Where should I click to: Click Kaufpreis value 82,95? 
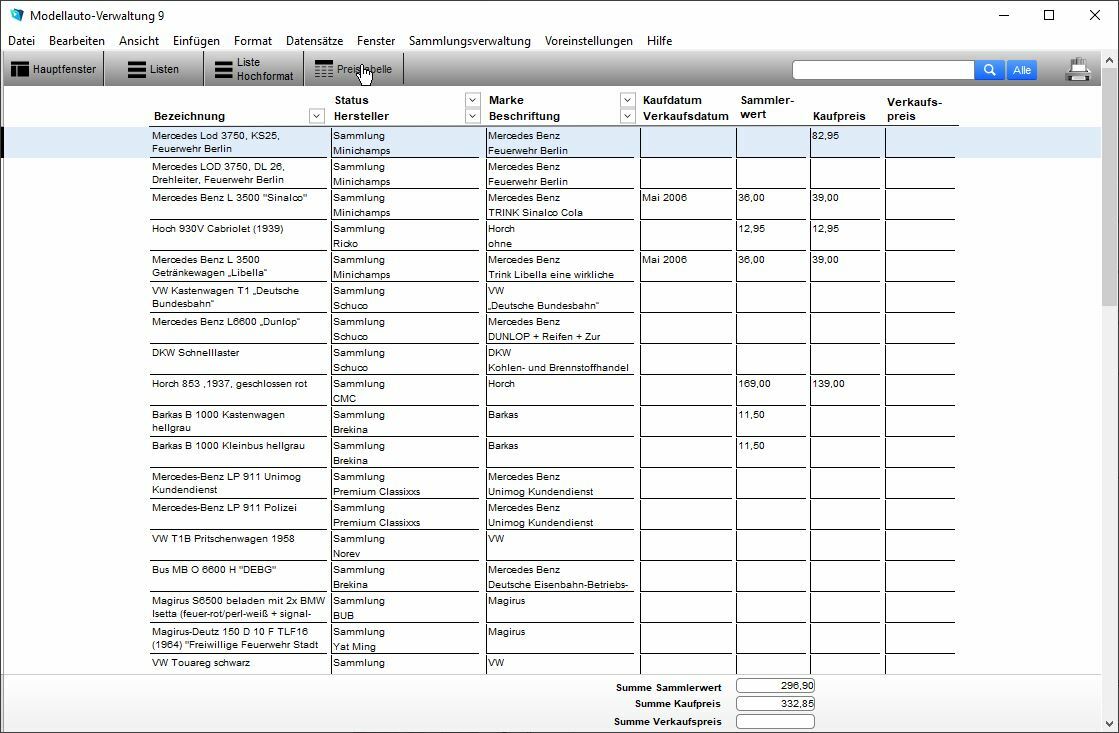826,136
